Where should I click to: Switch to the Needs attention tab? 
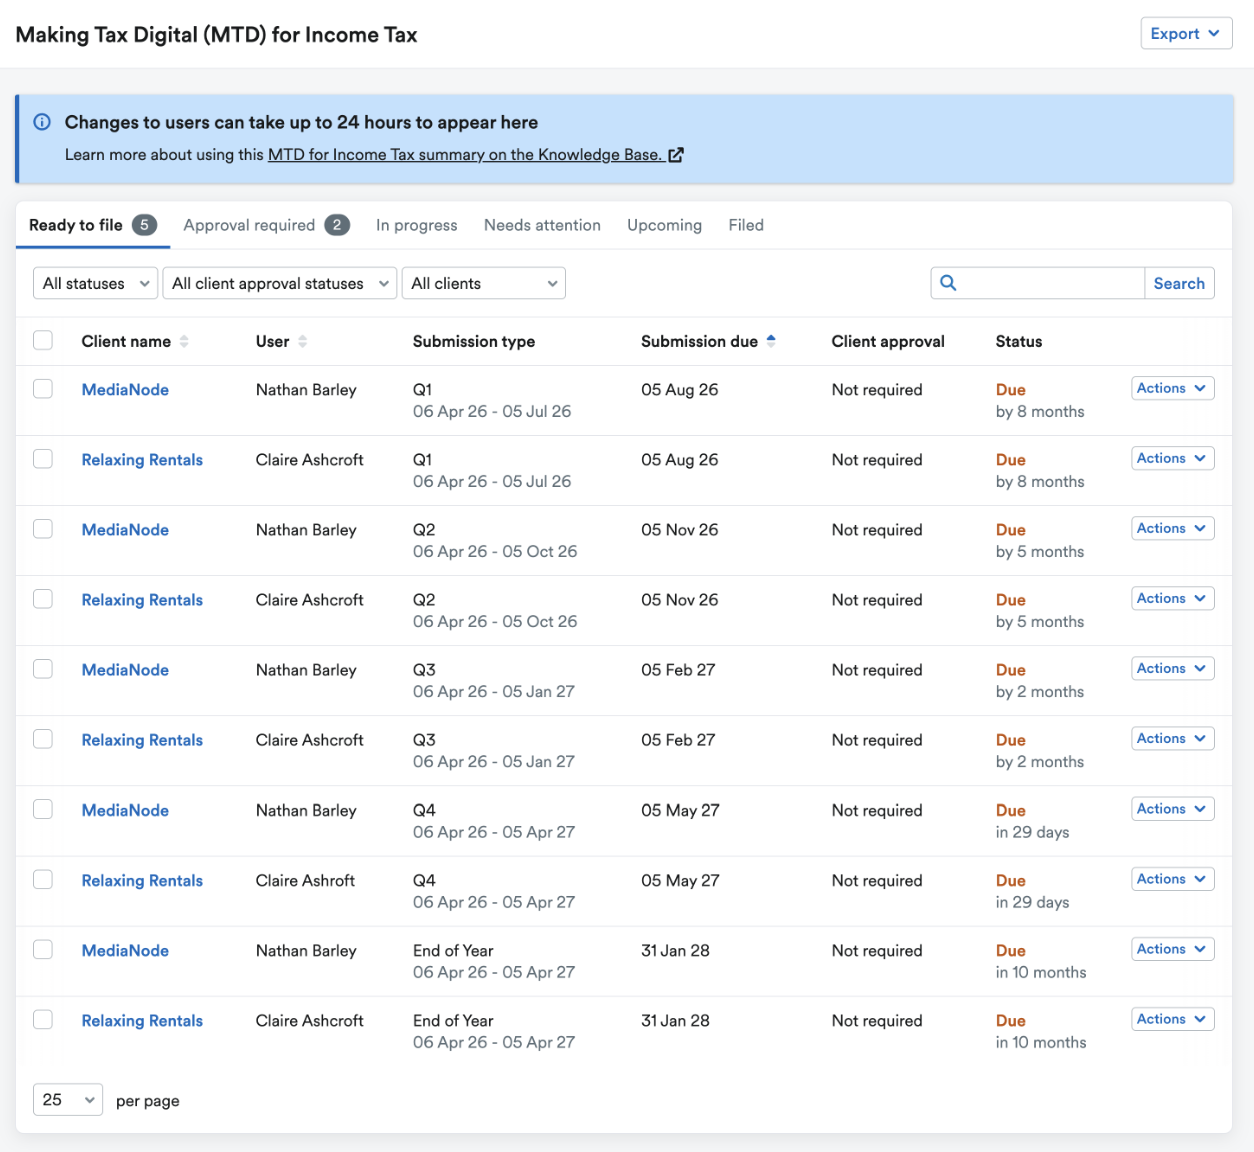pyautogui.click(x=542, y=225)
